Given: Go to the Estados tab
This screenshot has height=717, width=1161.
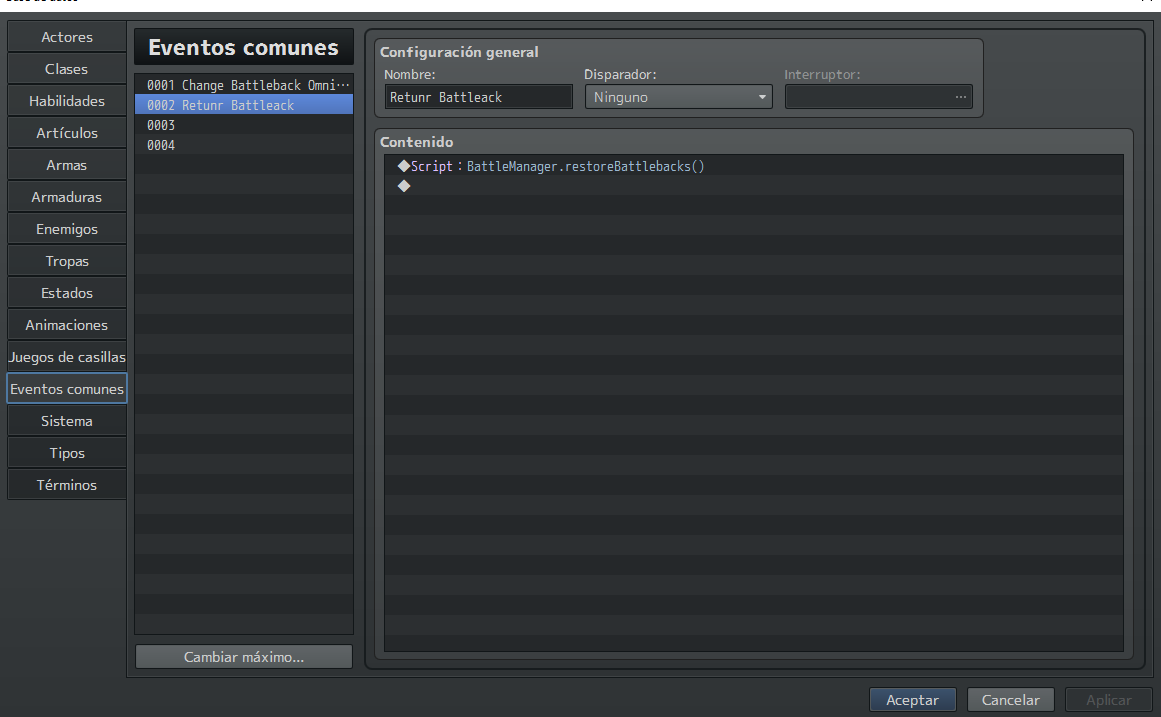Looking at the screenshot, I should point(67,293).
